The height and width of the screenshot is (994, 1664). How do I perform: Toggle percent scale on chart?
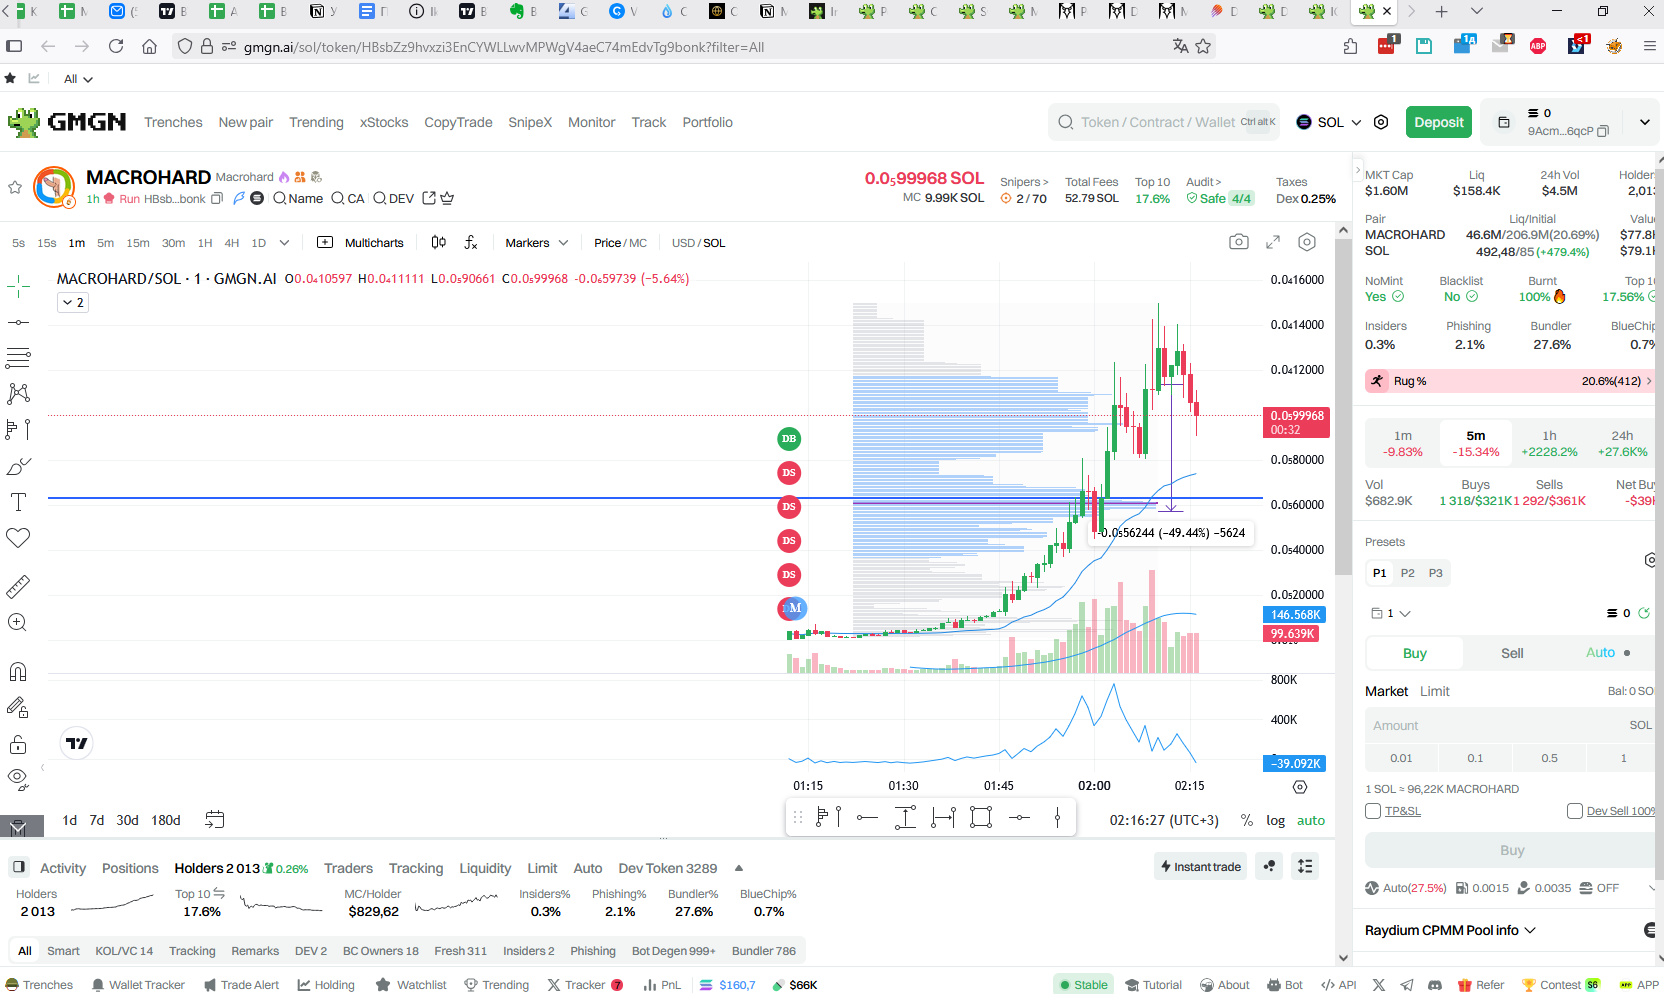(x=1247, y=820)
